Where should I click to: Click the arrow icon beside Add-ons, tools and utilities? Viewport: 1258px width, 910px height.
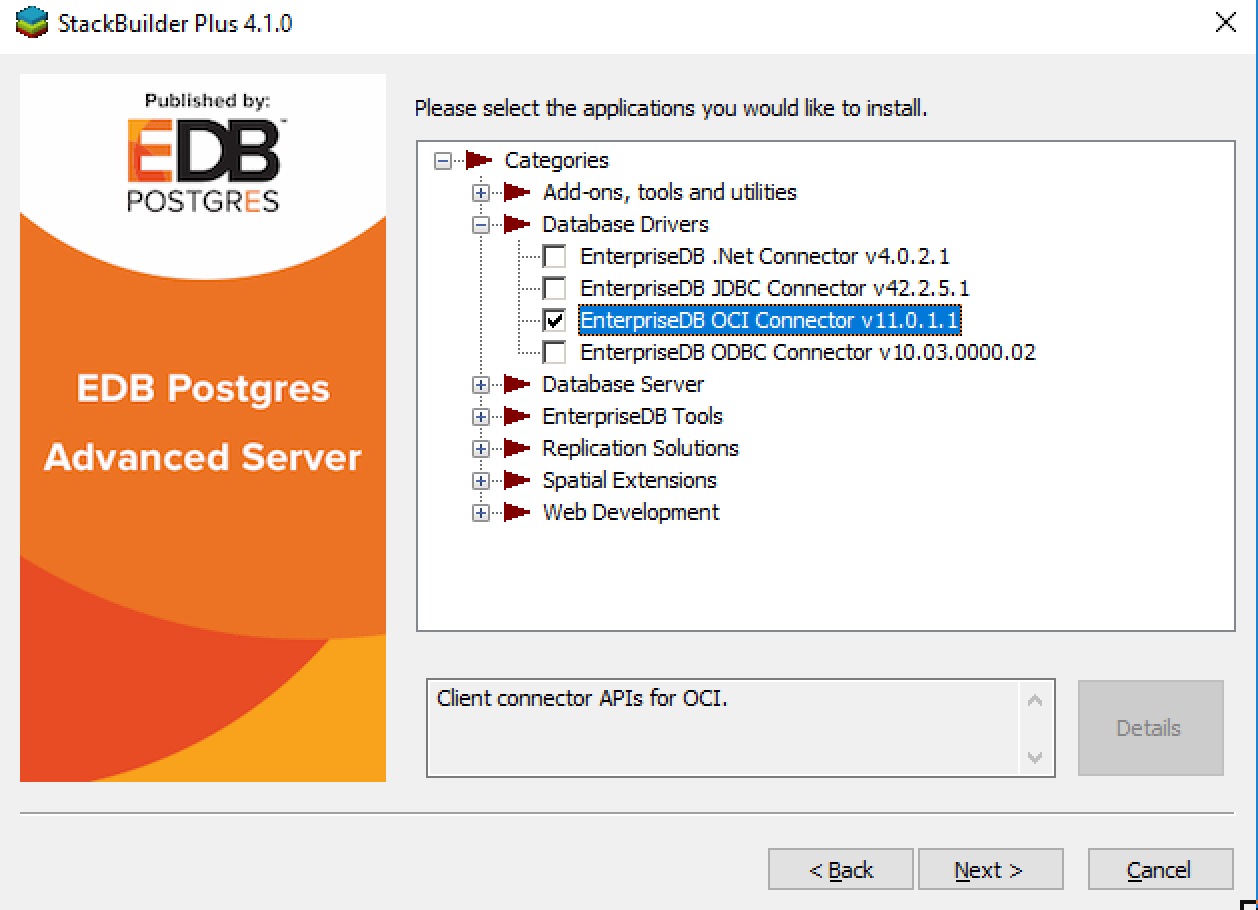pos(517,192)
